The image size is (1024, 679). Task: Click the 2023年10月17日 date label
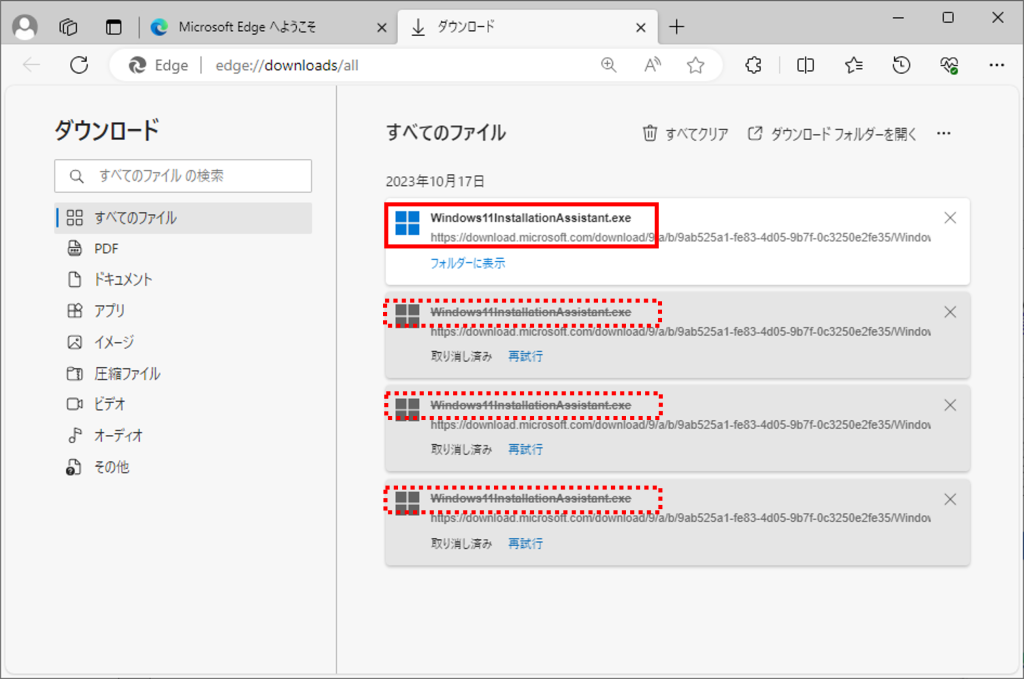(x=435, y=182)
